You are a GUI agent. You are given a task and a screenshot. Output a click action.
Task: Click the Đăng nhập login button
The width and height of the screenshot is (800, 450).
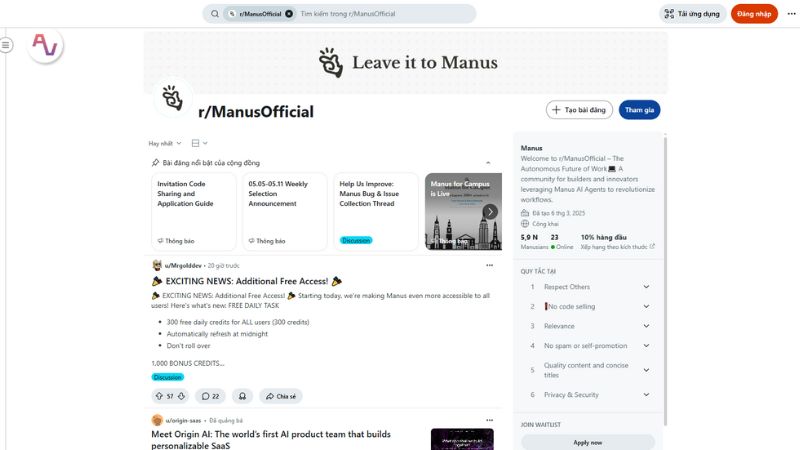(x=754, y=14)
